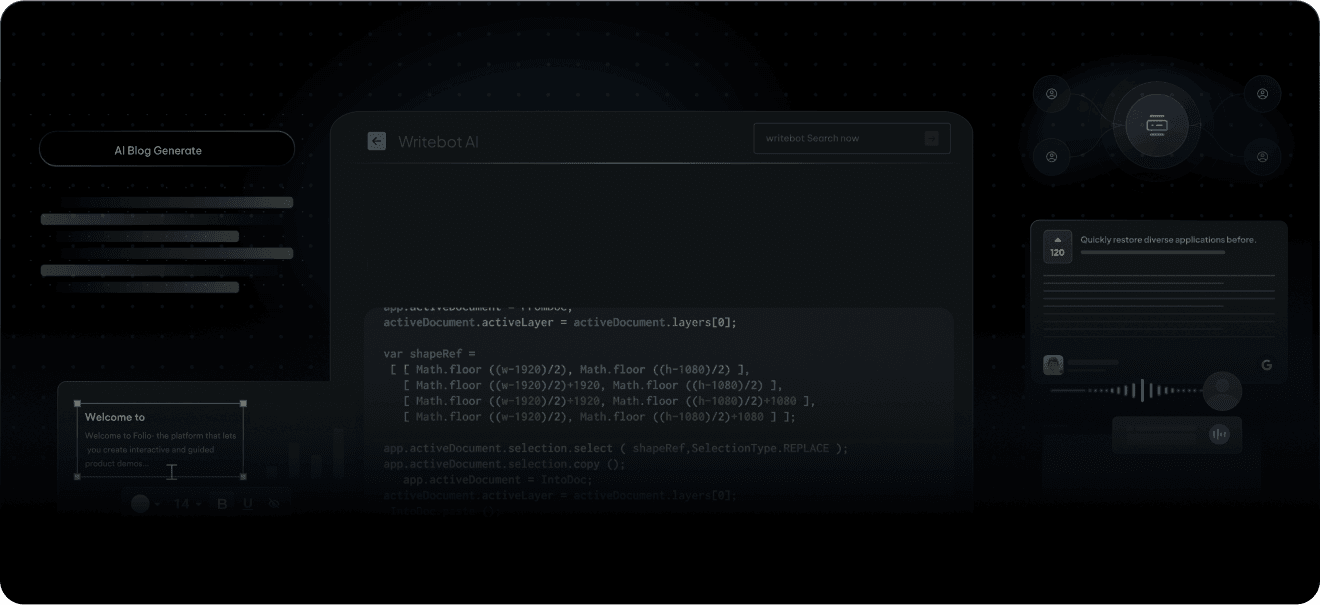
Task: Click the small square profile thumbnail near Google icon
Action: 1052,365
